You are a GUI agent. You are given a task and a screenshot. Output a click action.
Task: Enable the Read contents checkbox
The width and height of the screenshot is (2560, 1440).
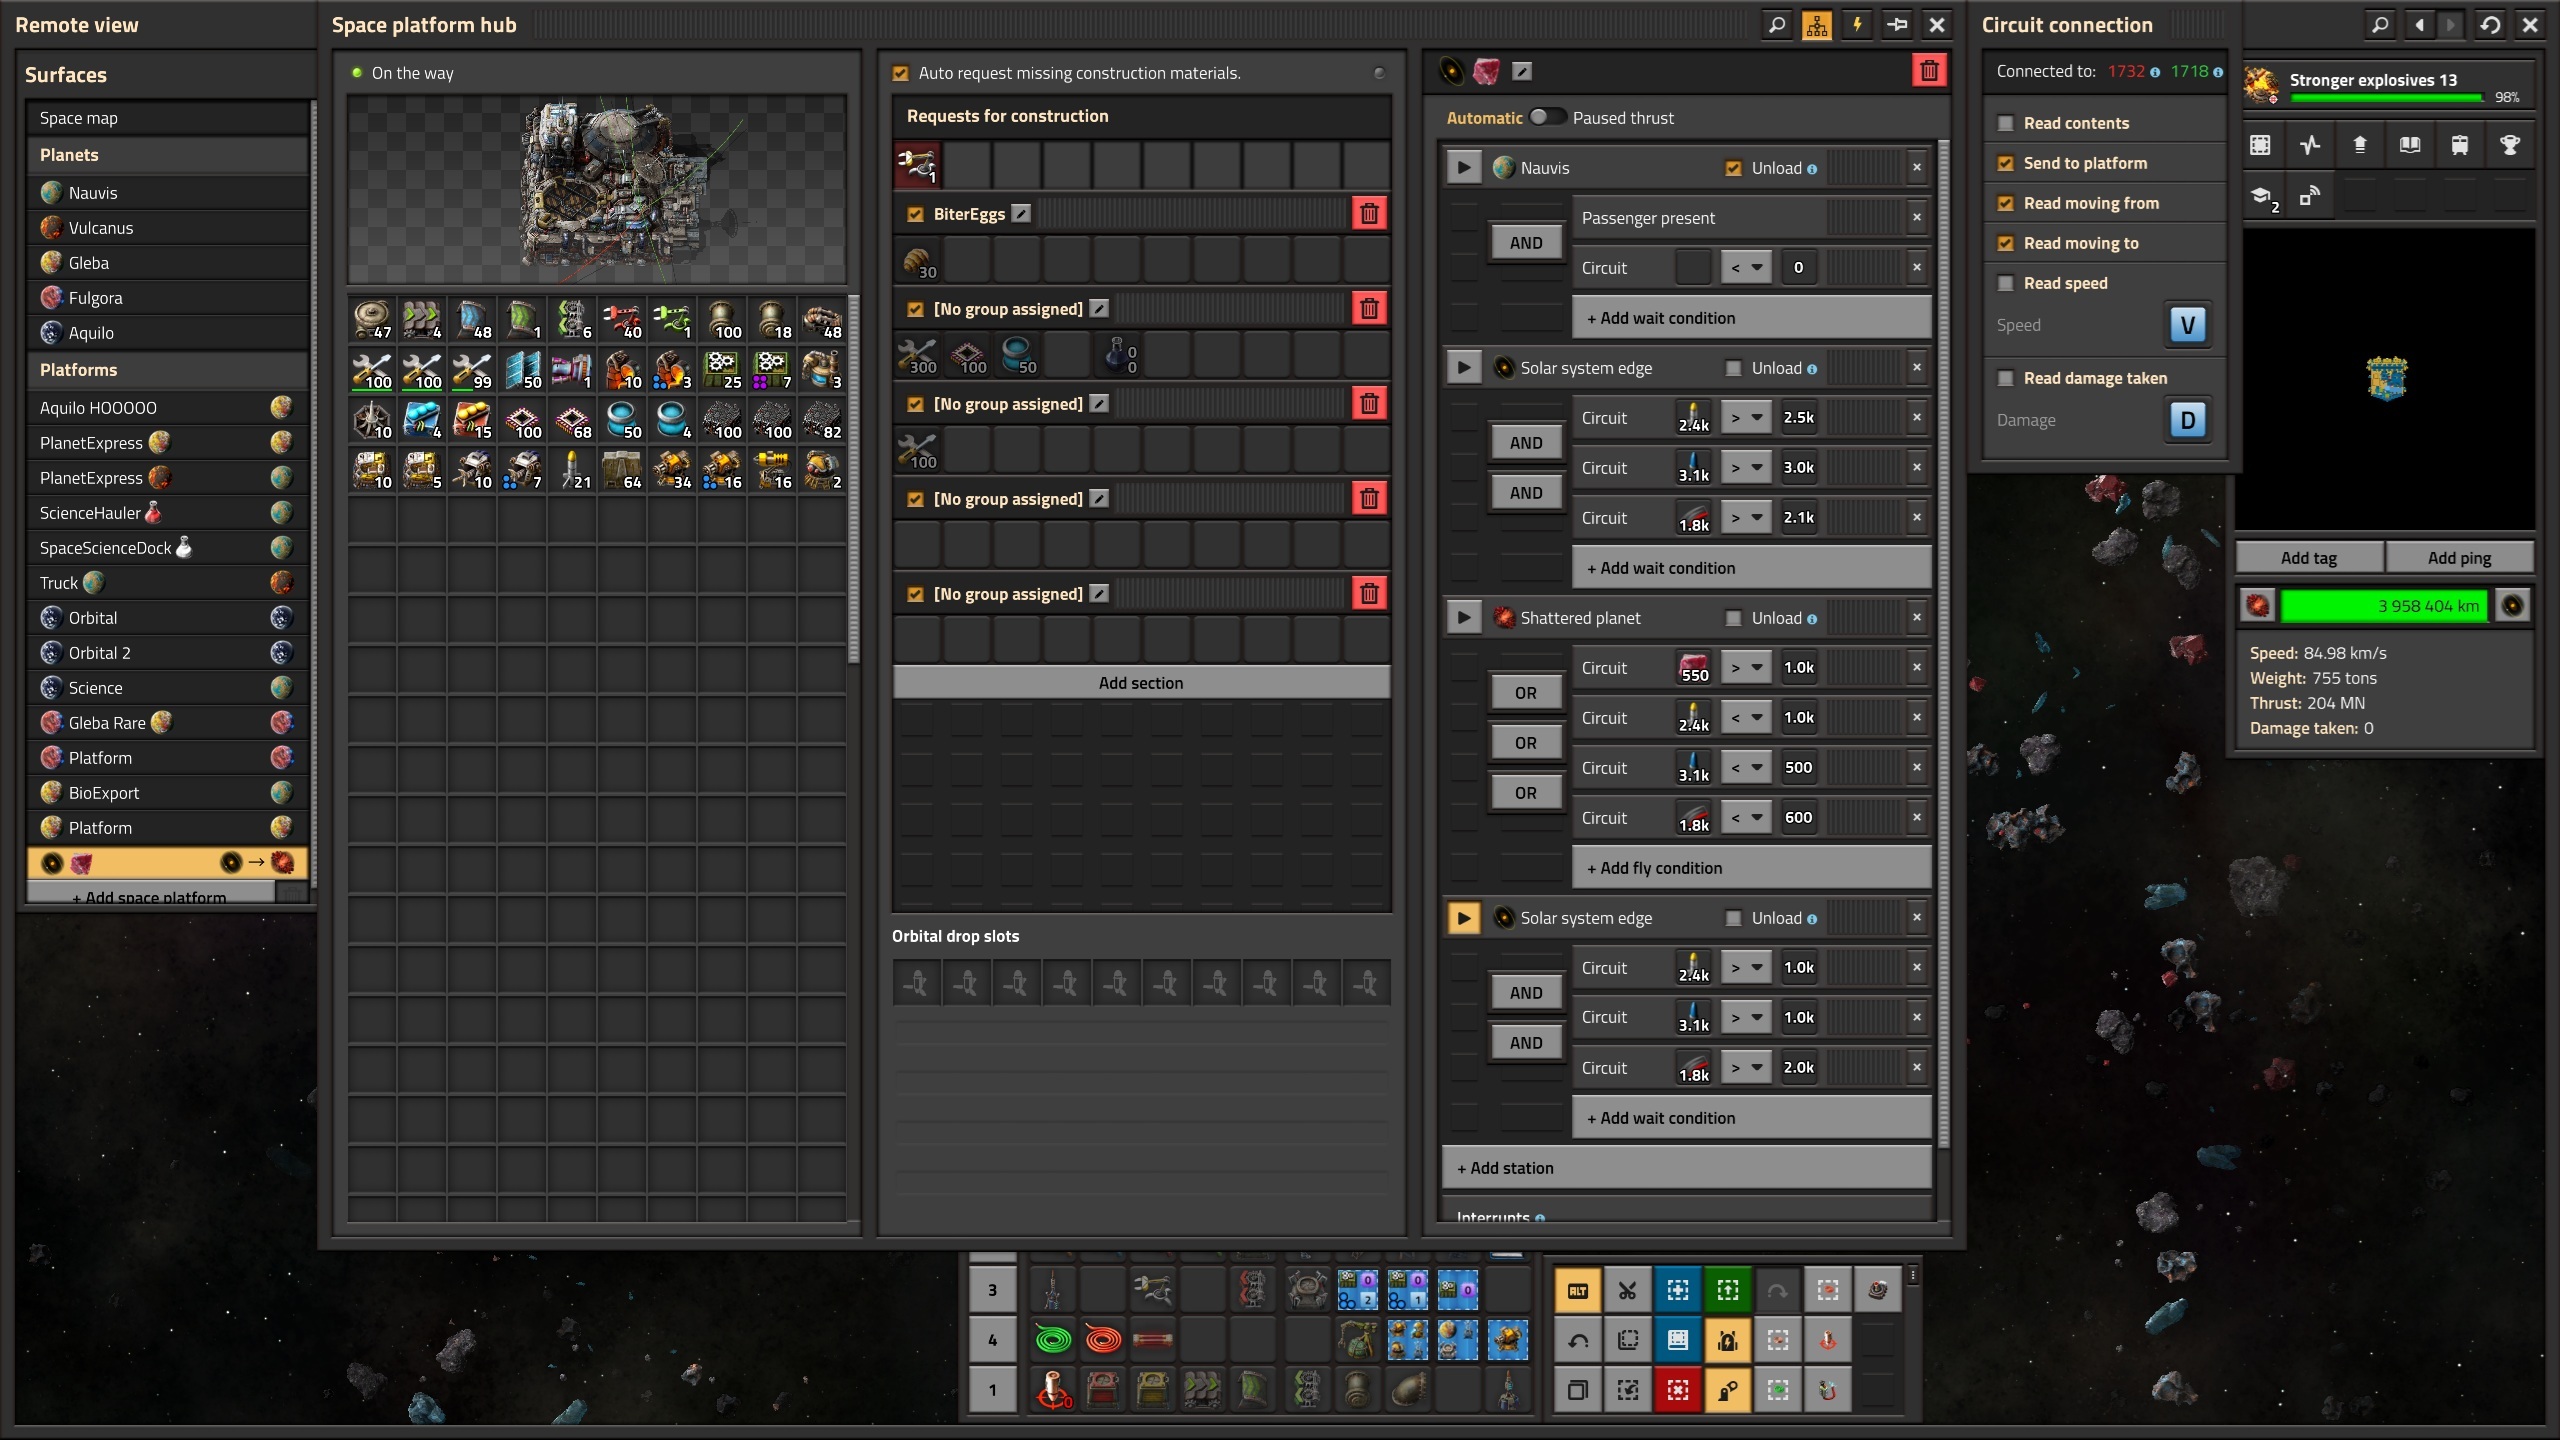click(x=2005, y=123)
